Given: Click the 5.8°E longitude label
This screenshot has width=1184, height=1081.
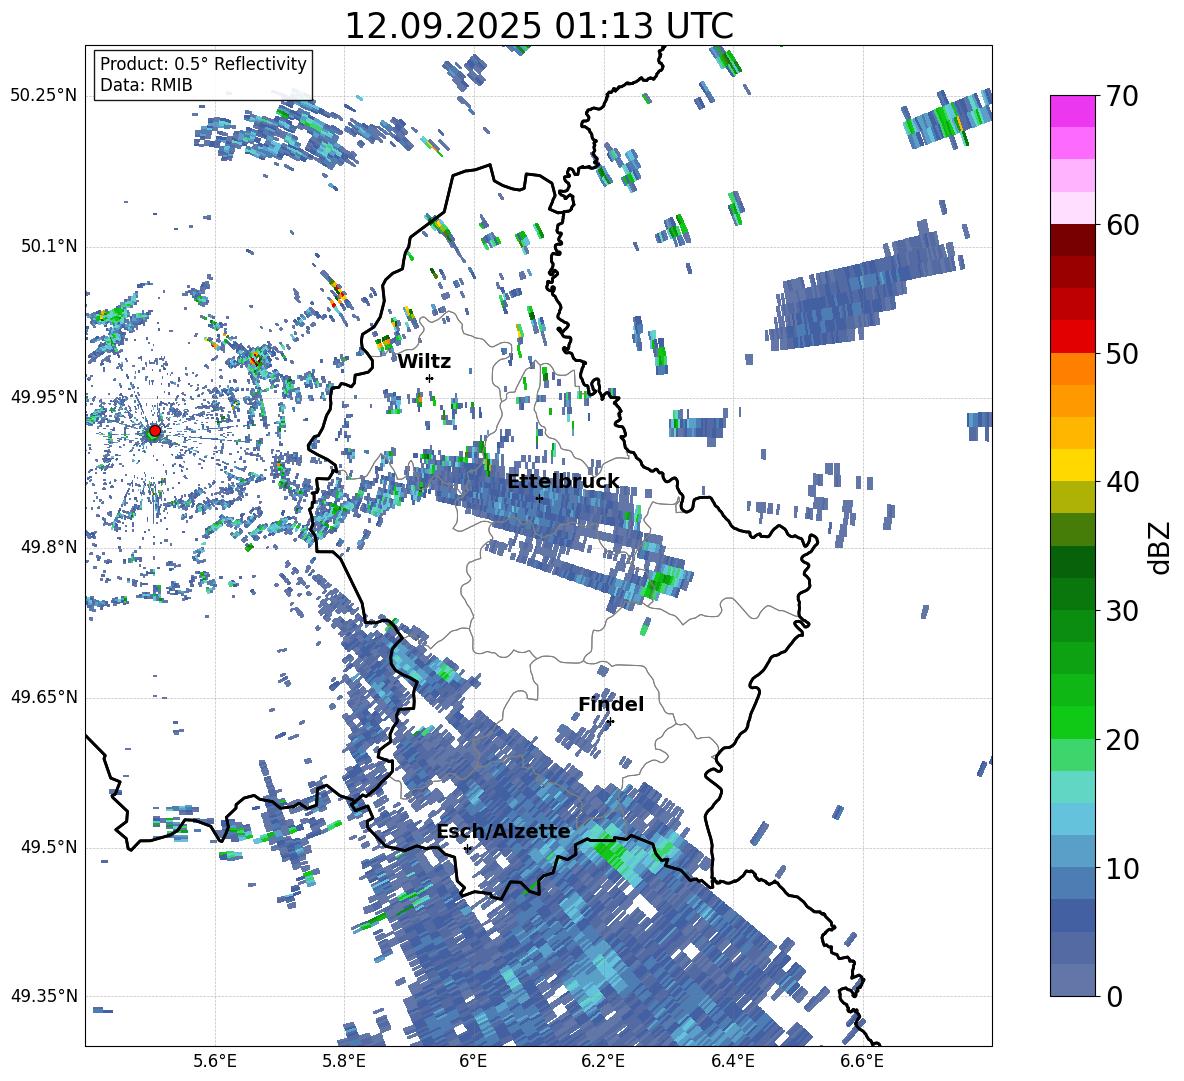Looking at the screenshot, I should (x=344, y=1061).
